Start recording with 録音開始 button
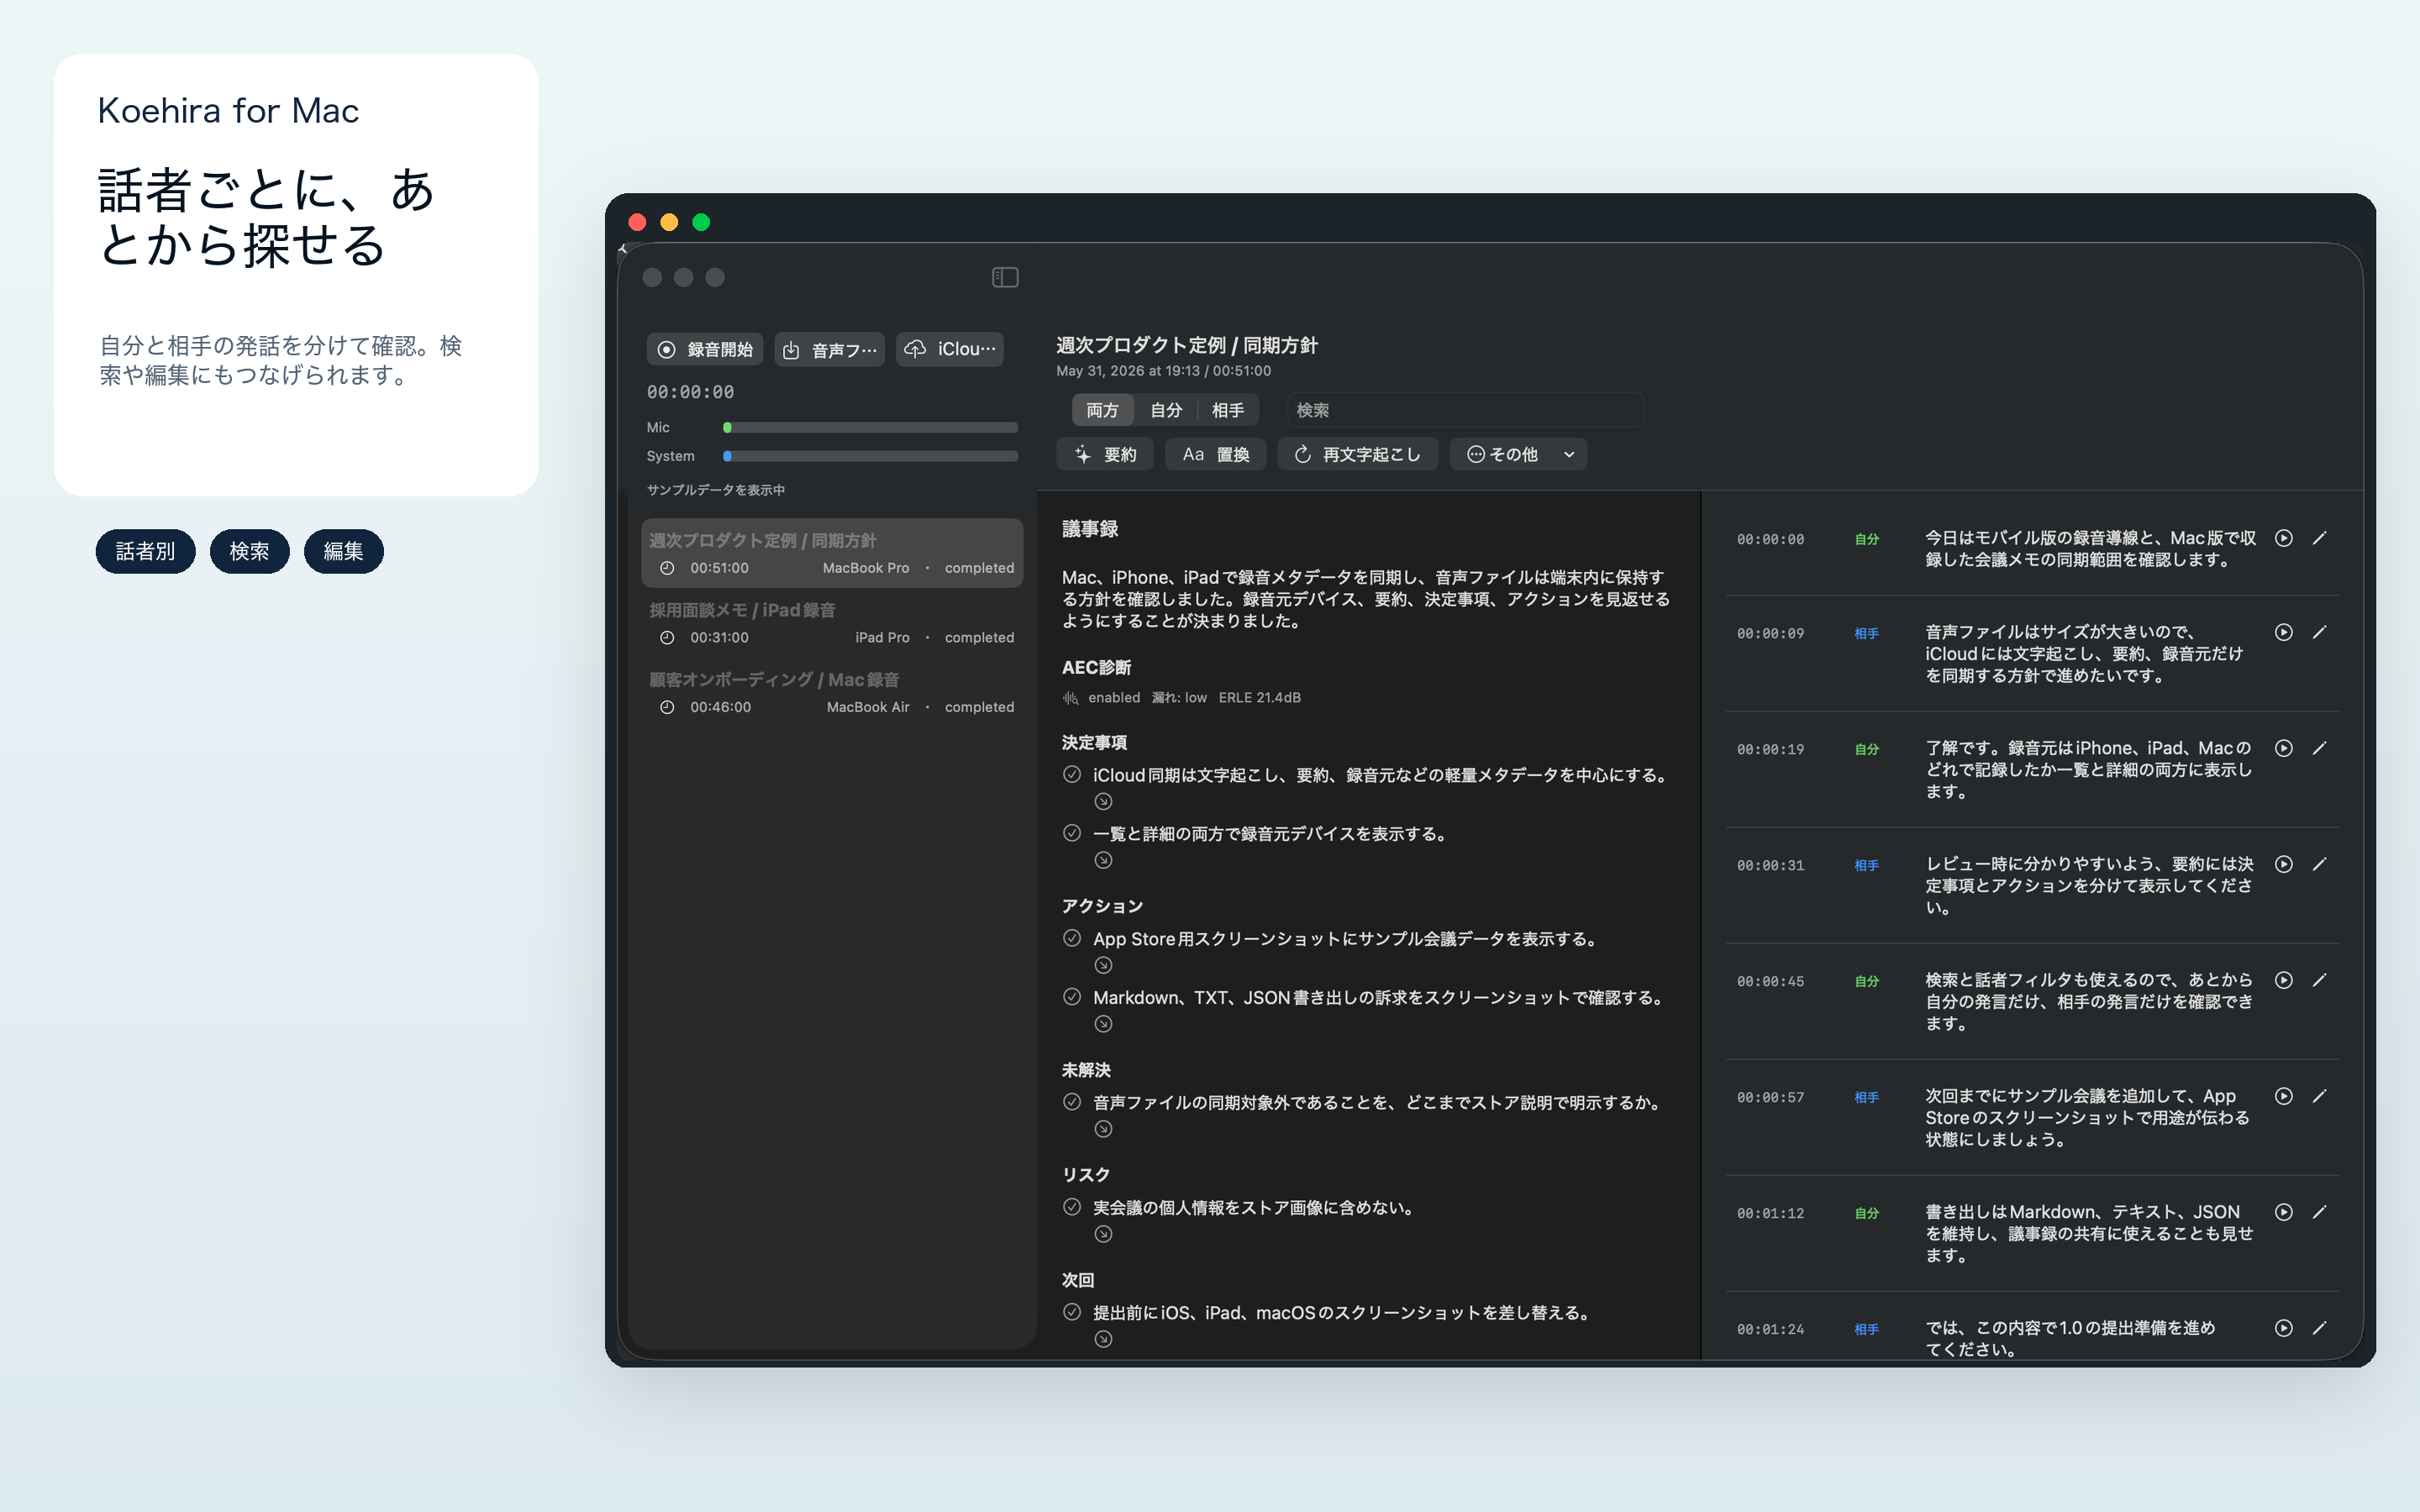 click(705, 349)
